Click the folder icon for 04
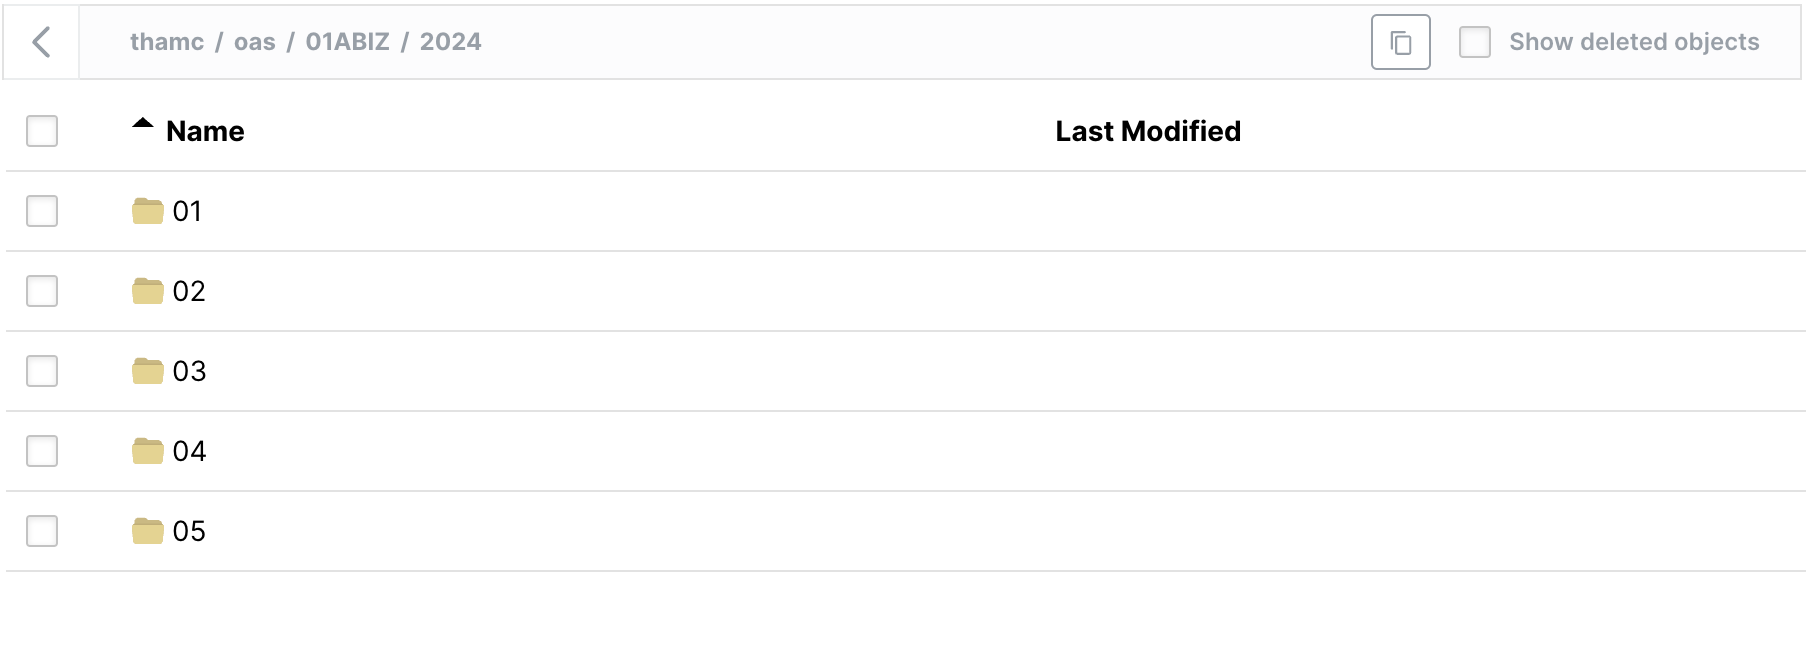This screenshot has width=1806, height=658. pyautogui.click(x=148, y=451)
